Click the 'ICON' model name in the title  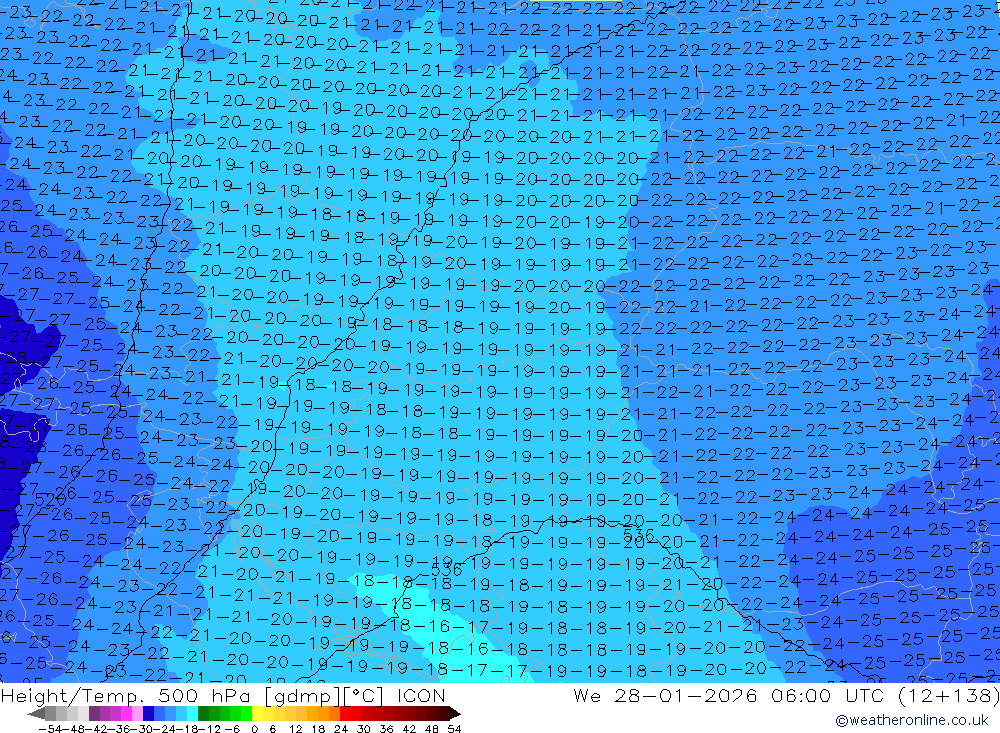coord(421,695)
